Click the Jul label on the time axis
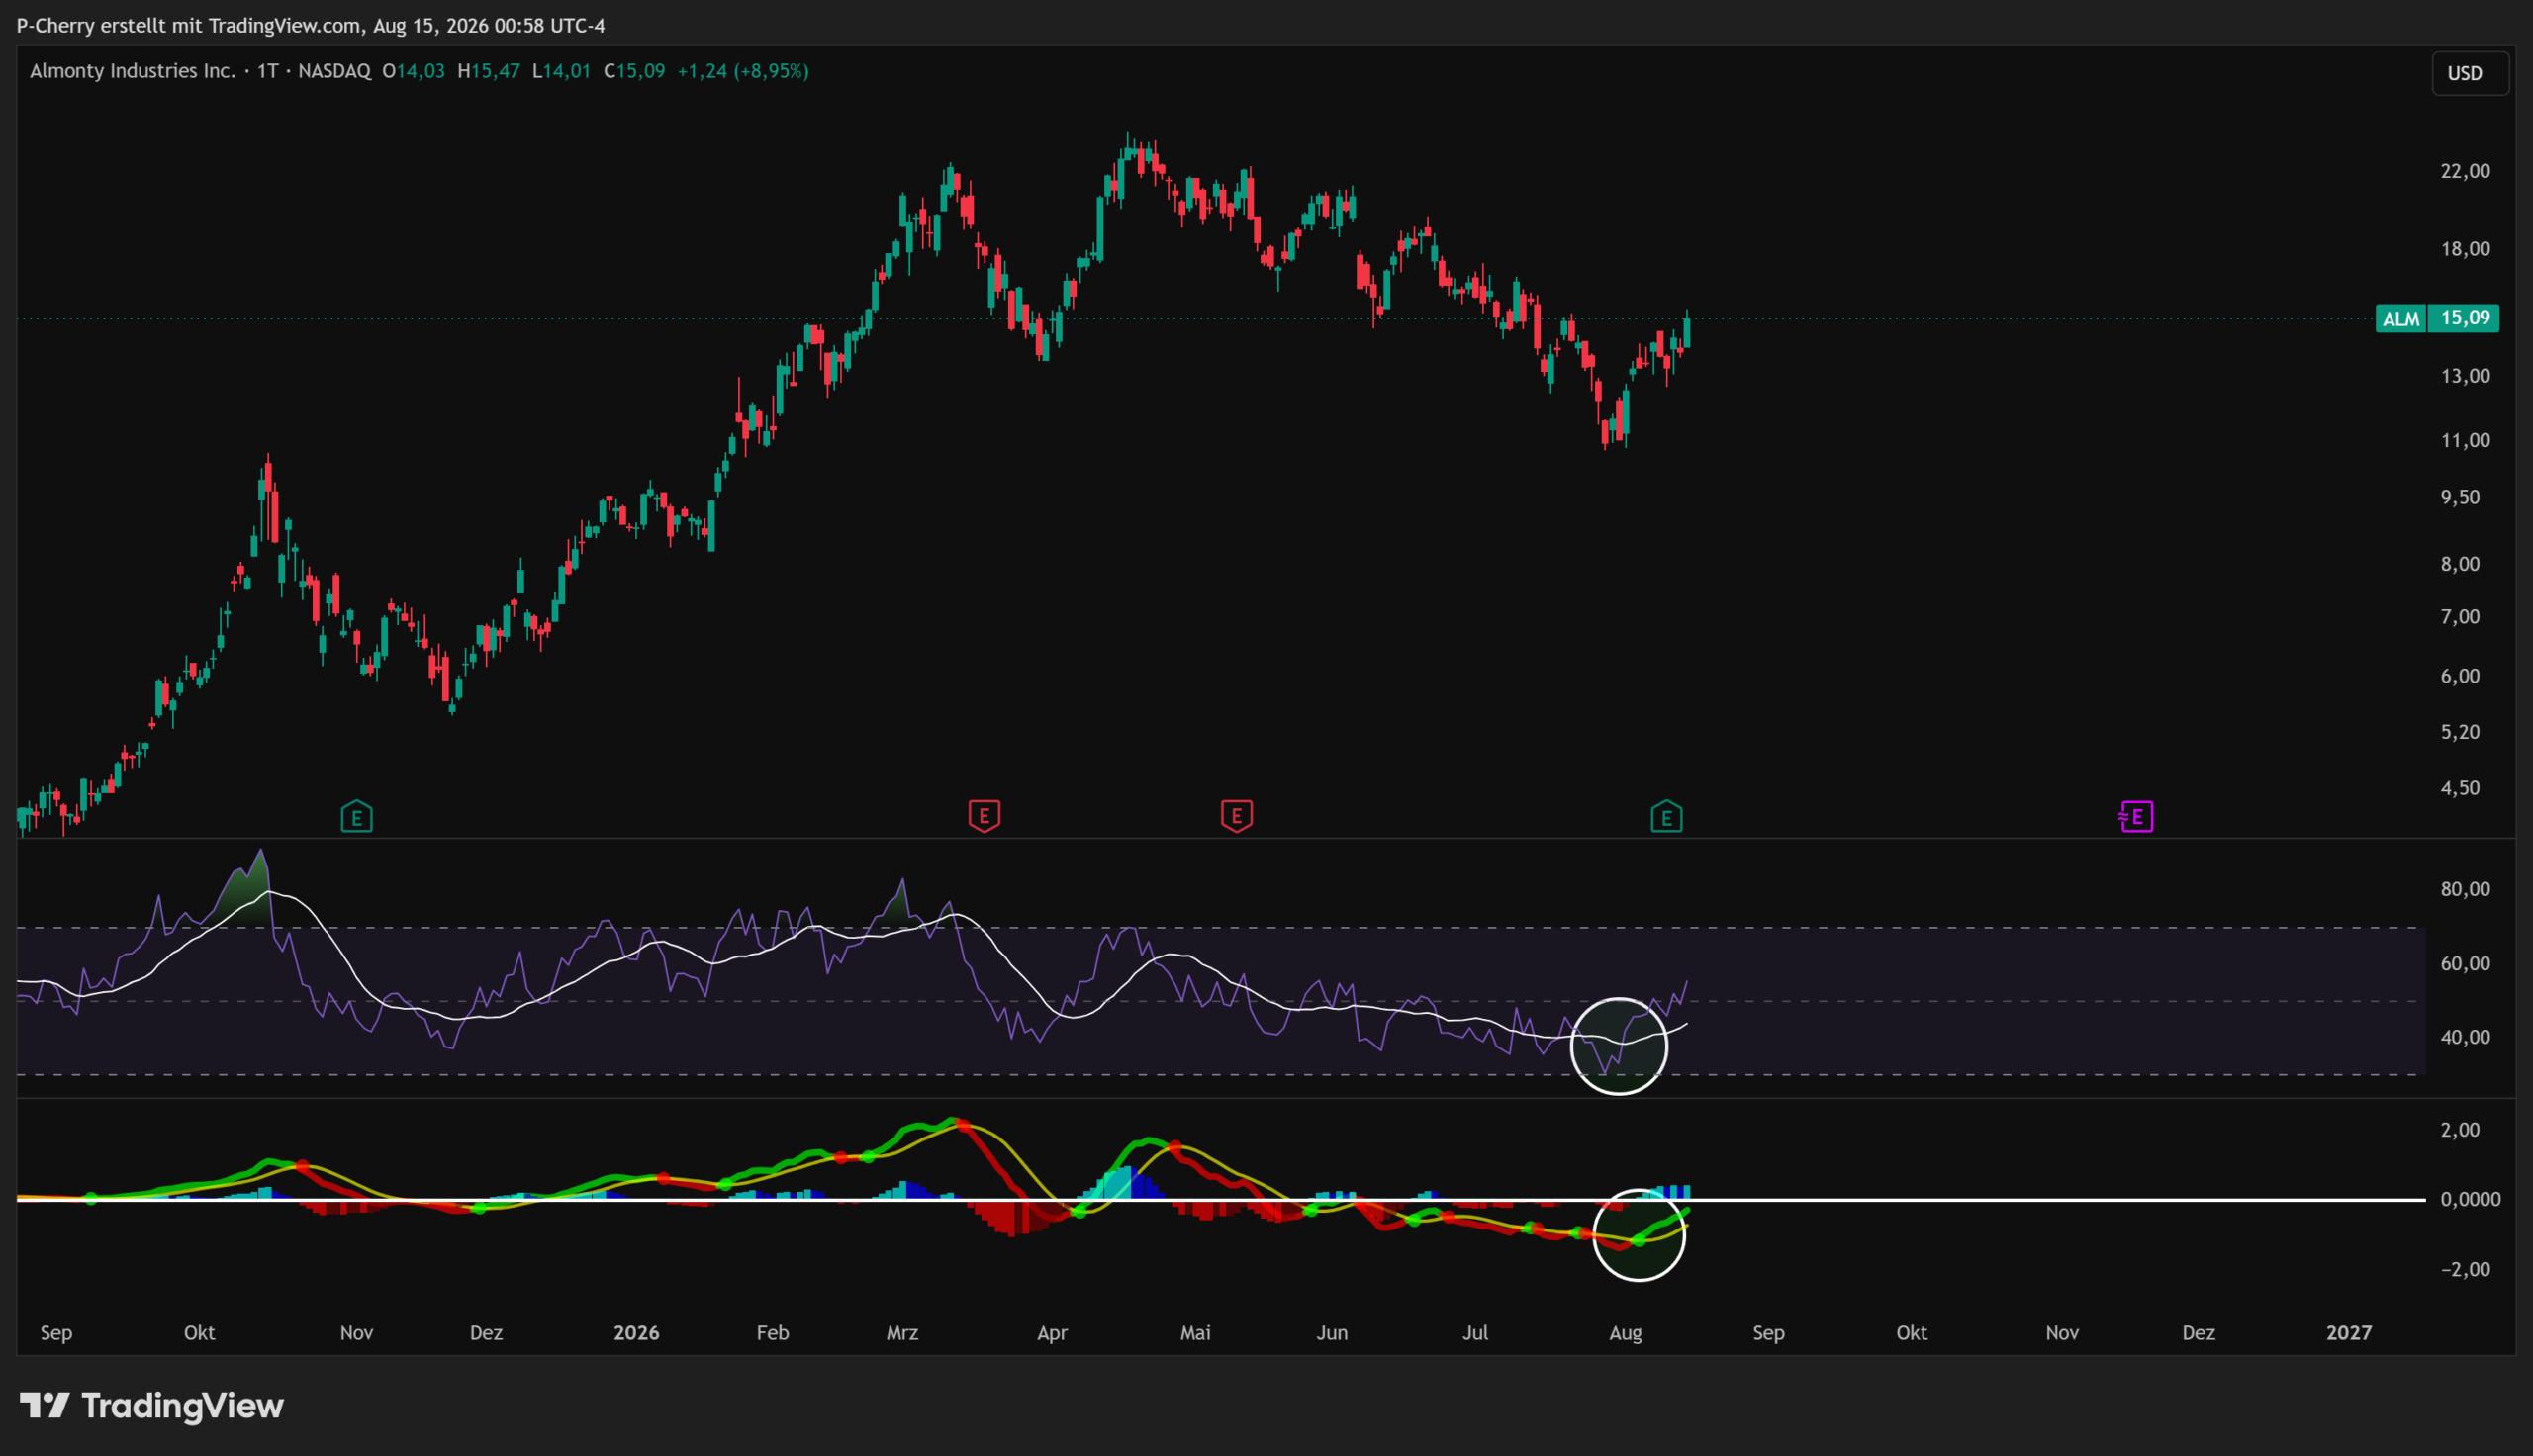Screen dimensions: 2533x1456 click(1476, 1333)
